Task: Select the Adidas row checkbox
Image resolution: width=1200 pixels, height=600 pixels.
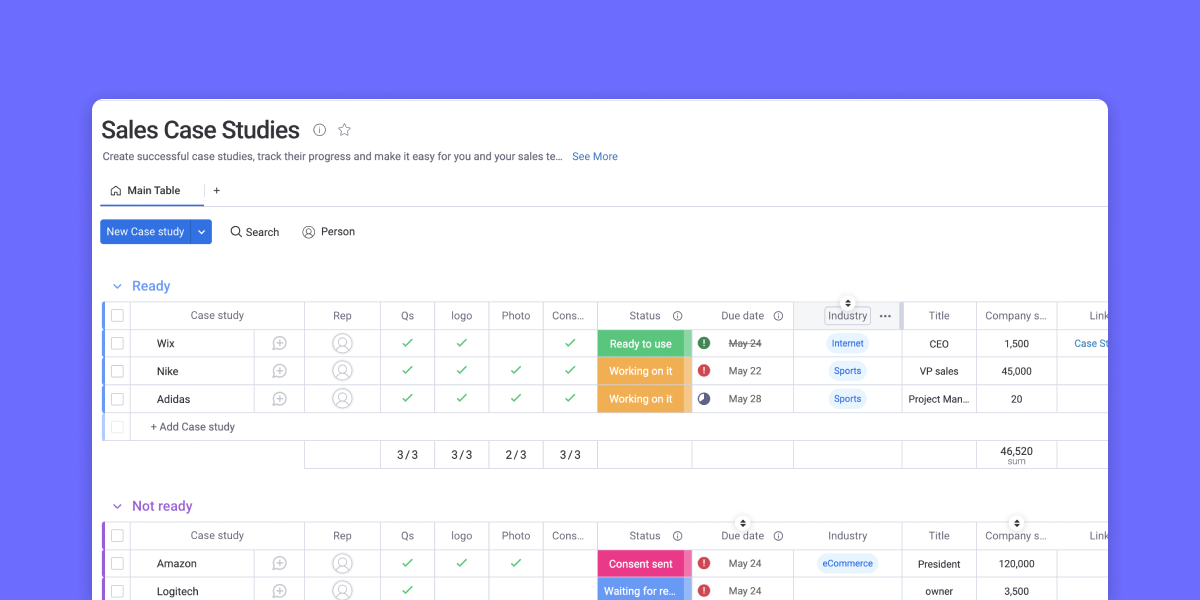Action: [x=117, y=399]
